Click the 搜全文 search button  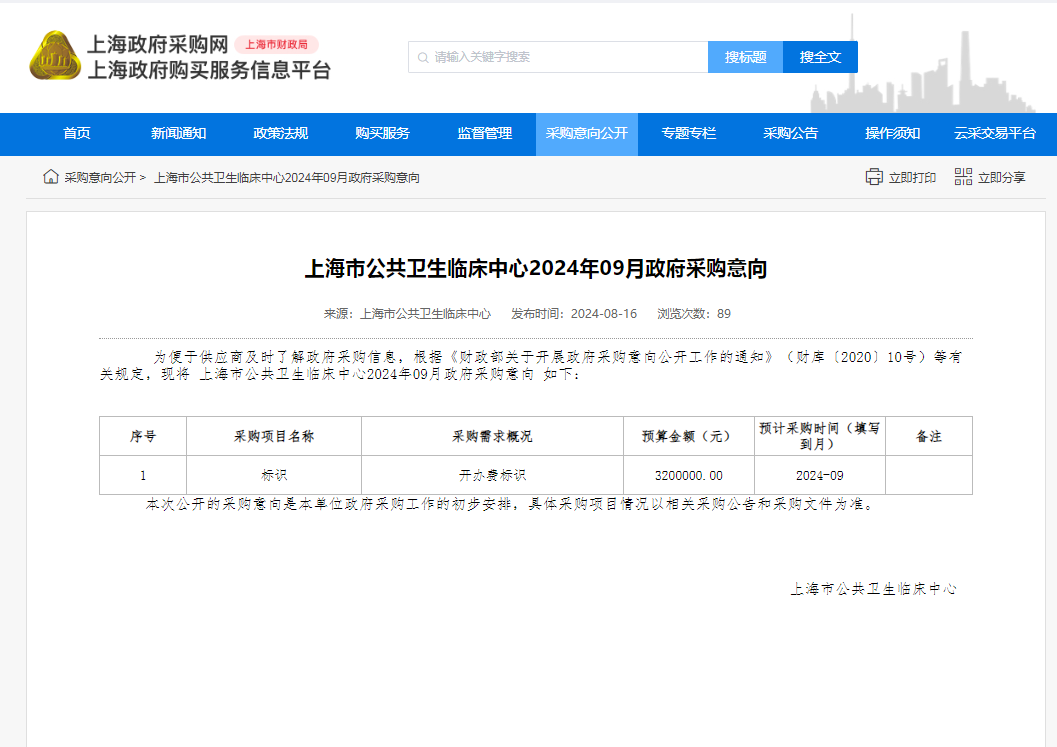click(x=820, y=57)
